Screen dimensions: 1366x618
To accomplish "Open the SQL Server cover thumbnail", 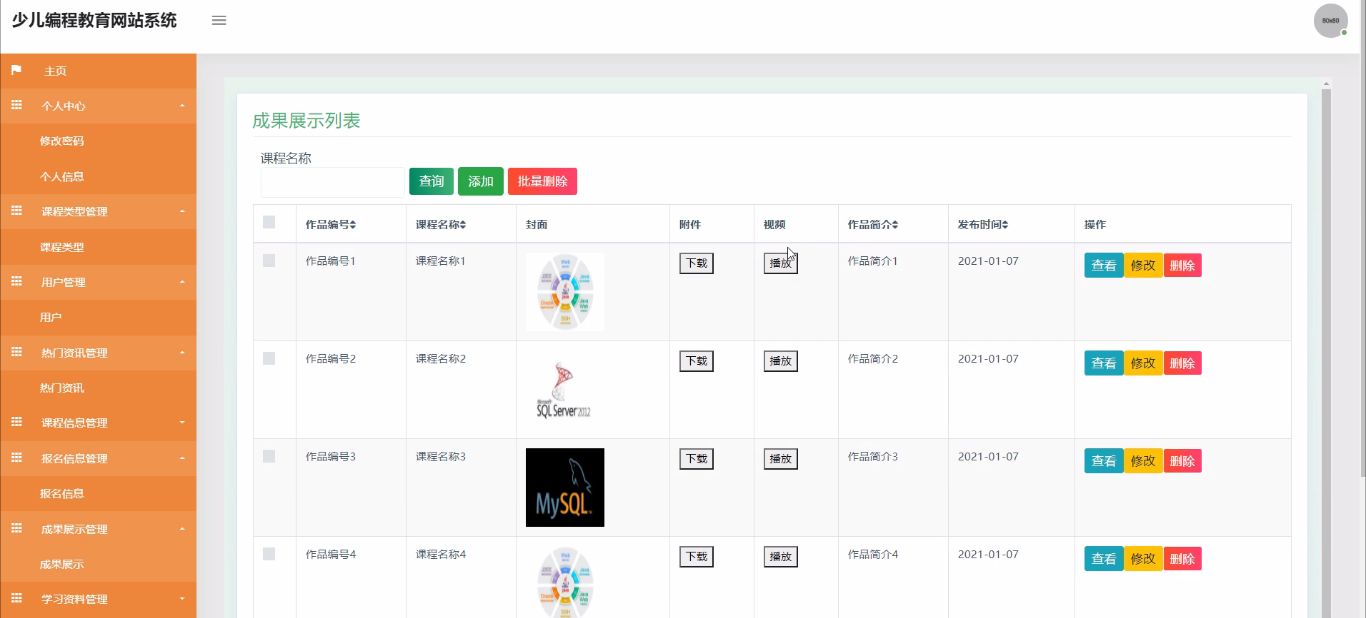I will [565, 389].
